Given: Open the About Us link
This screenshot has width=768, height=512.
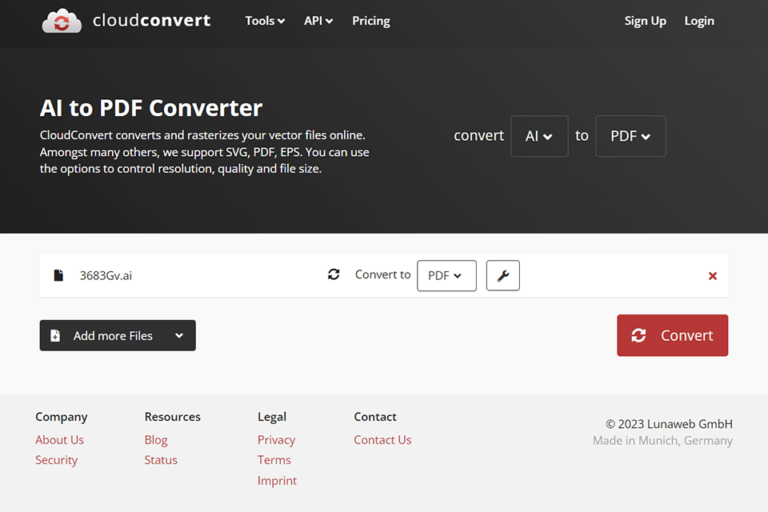Looking at the screenshot, I should pos(59,440).
